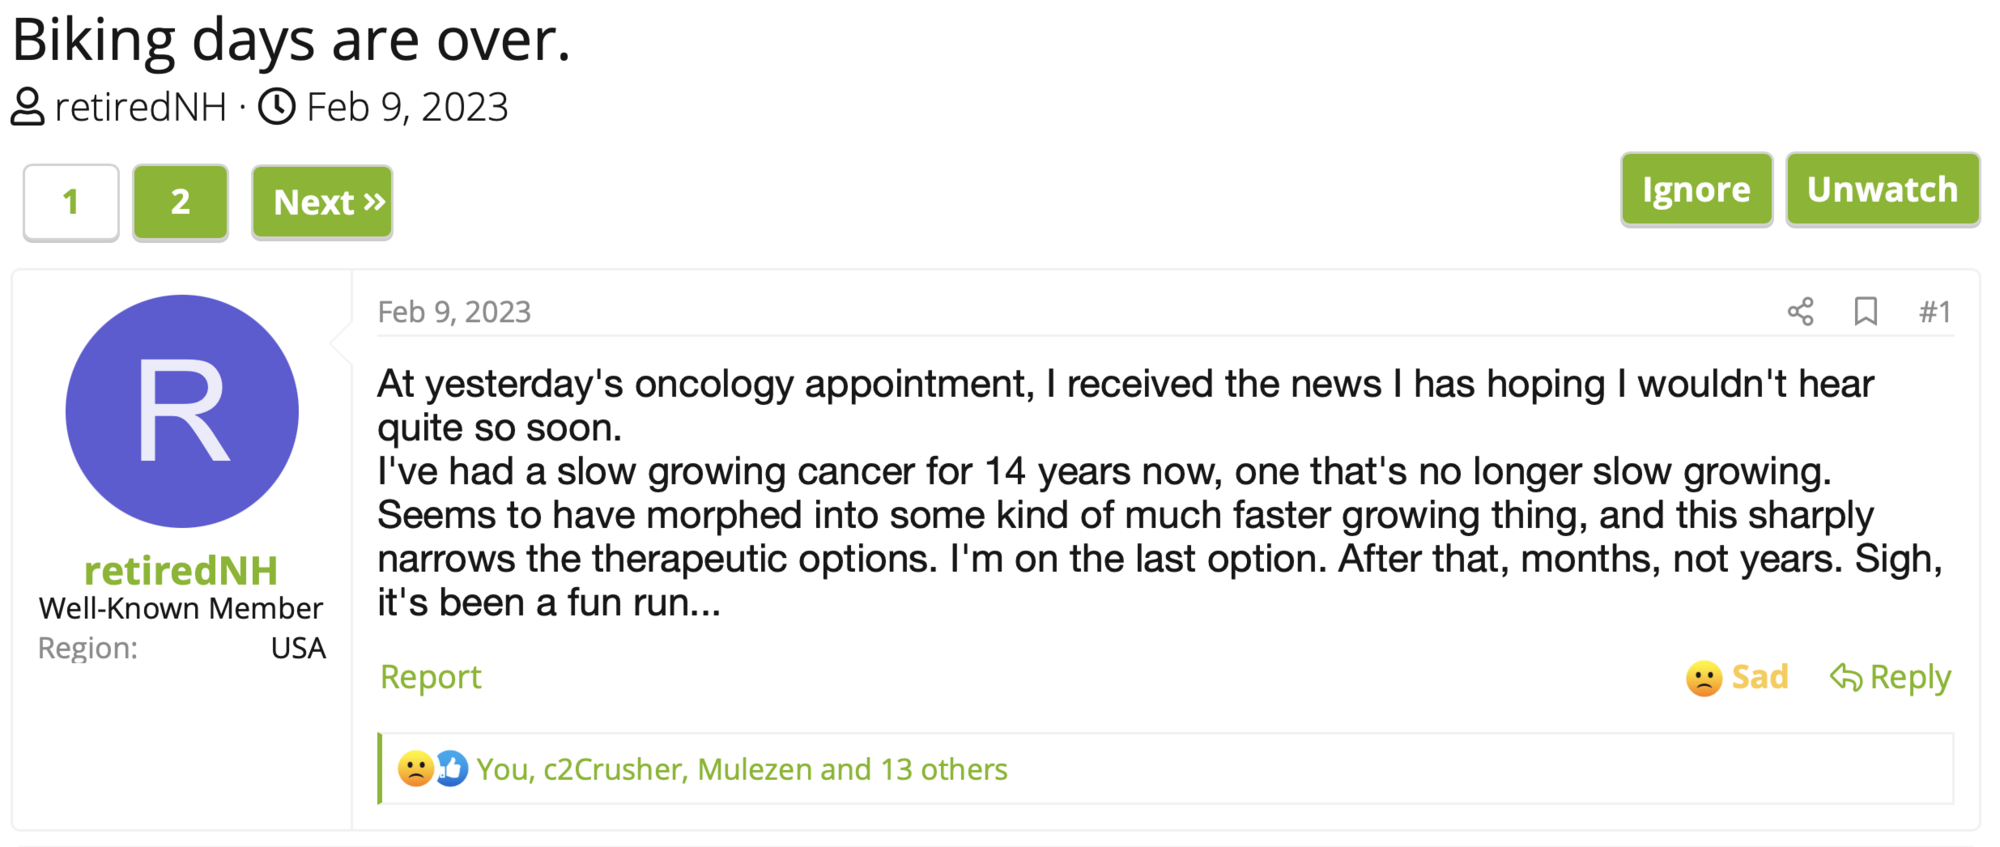
Task: Click the clock icon near thread date
Action: (x=277, y=107)
